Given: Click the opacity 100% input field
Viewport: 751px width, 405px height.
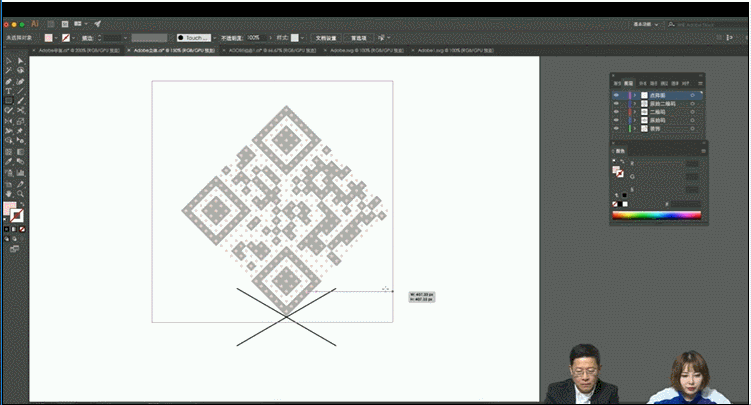Looking at the screenshot, I should click(x=255, y=38).
